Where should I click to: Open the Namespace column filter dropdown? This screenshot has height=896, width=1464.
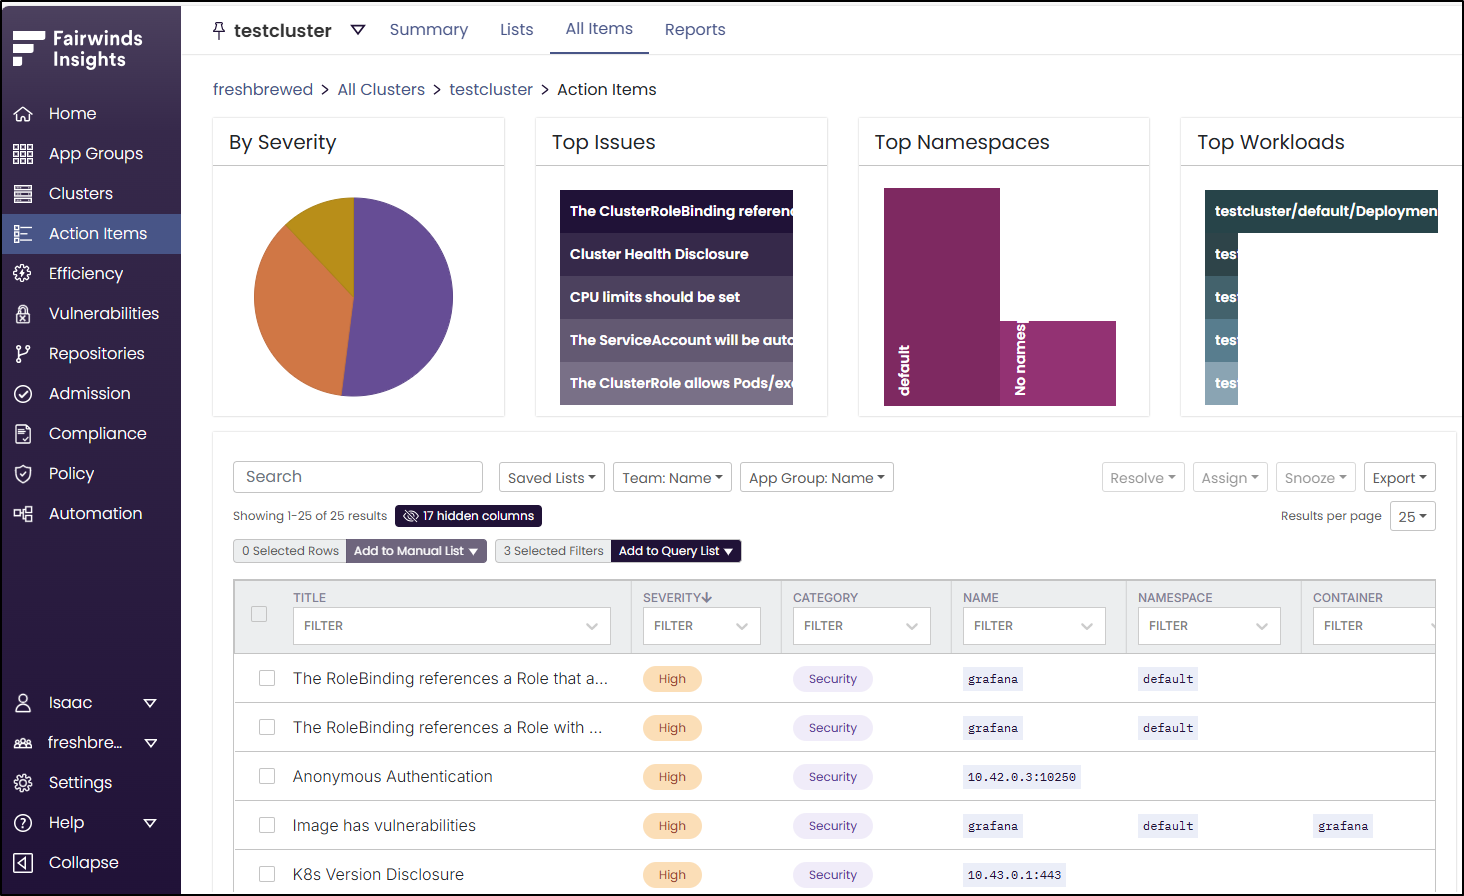tap(1209, 626)
